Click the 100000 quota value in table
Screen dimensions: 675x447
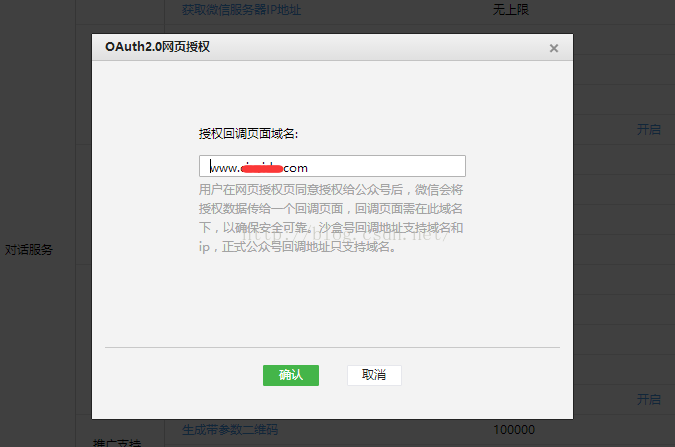(x=513, y=430)
